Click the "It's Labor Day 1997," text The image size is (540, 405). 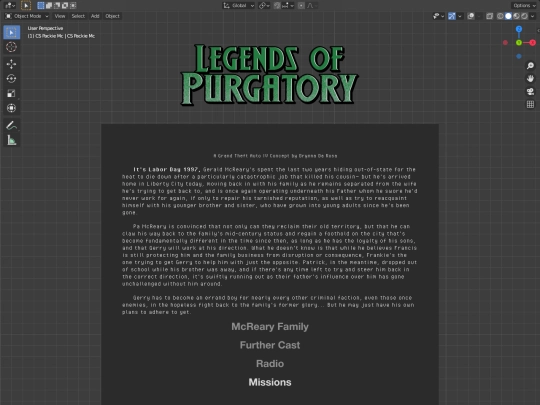pyautogui.click(x=166, y=169)
